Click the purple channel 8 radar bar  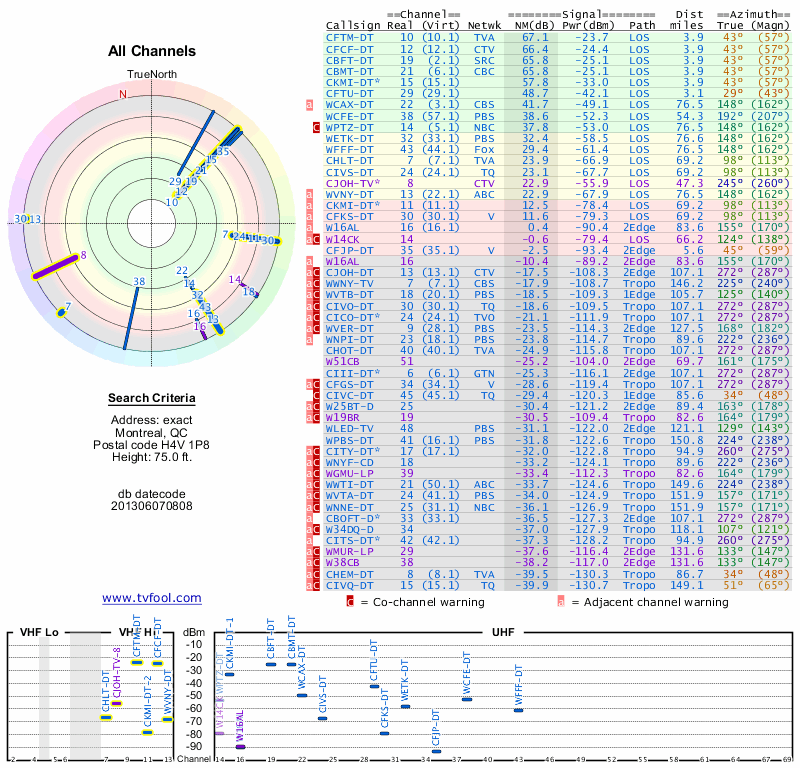pyautogui.click(x=56, y=267)
